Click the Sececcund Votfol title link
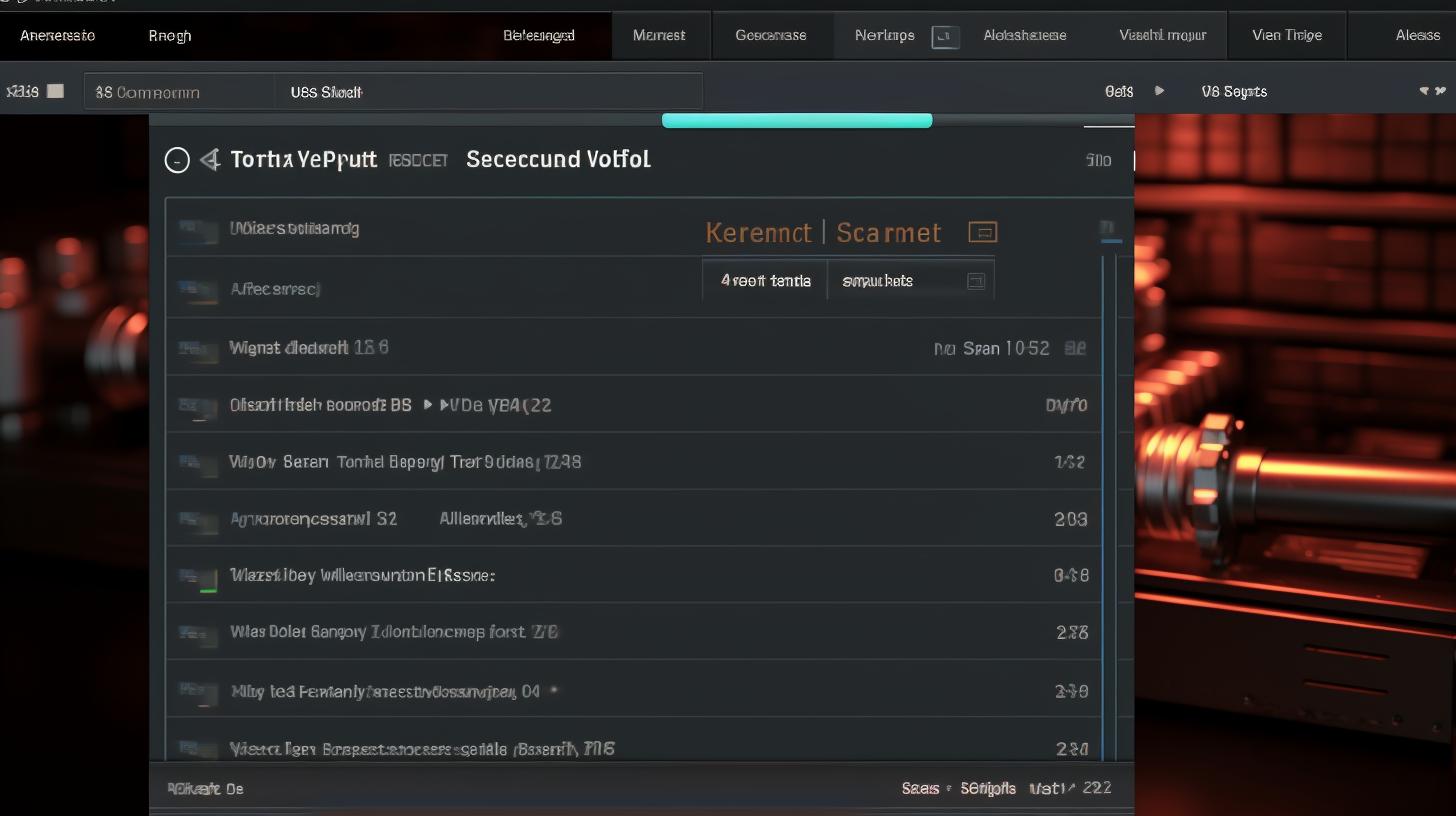The image size is (1456, 816). click(558, 159)
